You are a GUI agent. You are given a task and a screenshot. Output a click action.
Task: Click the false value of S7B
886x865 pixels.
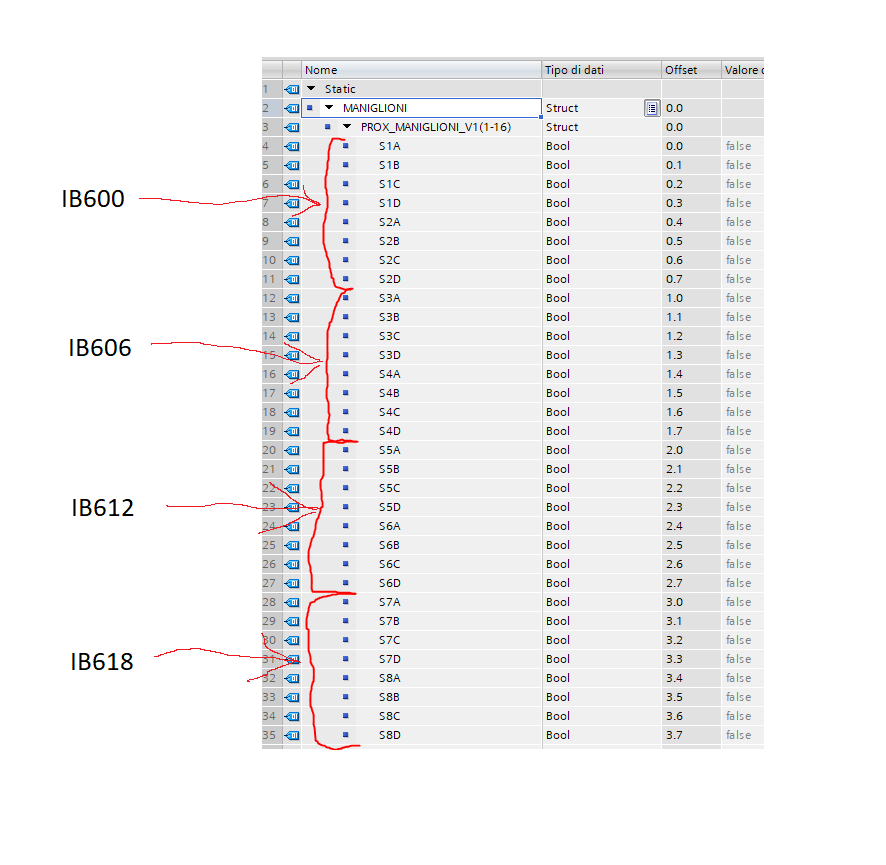tap(739, 621)
